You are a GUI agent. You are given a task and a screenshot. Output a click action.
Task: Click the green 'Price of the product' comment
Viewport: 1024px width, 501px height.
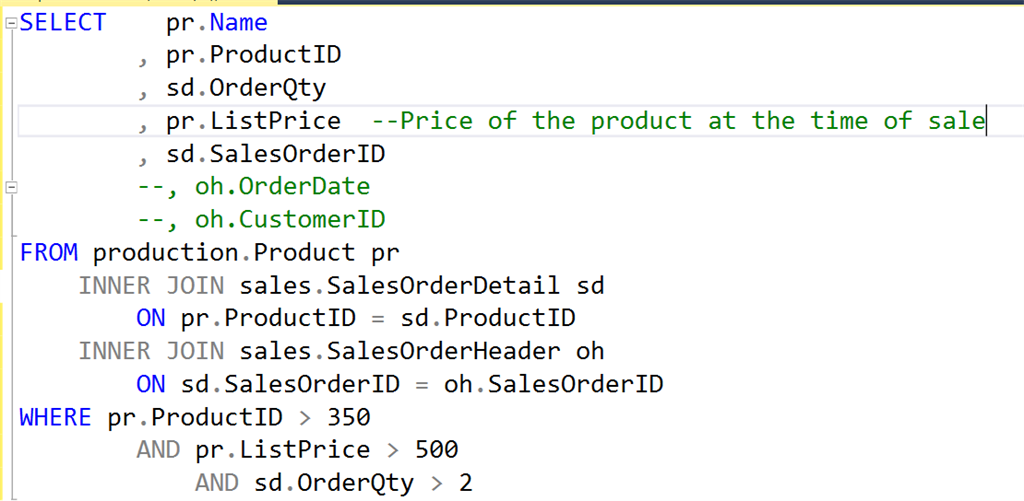tap(678, 121)
